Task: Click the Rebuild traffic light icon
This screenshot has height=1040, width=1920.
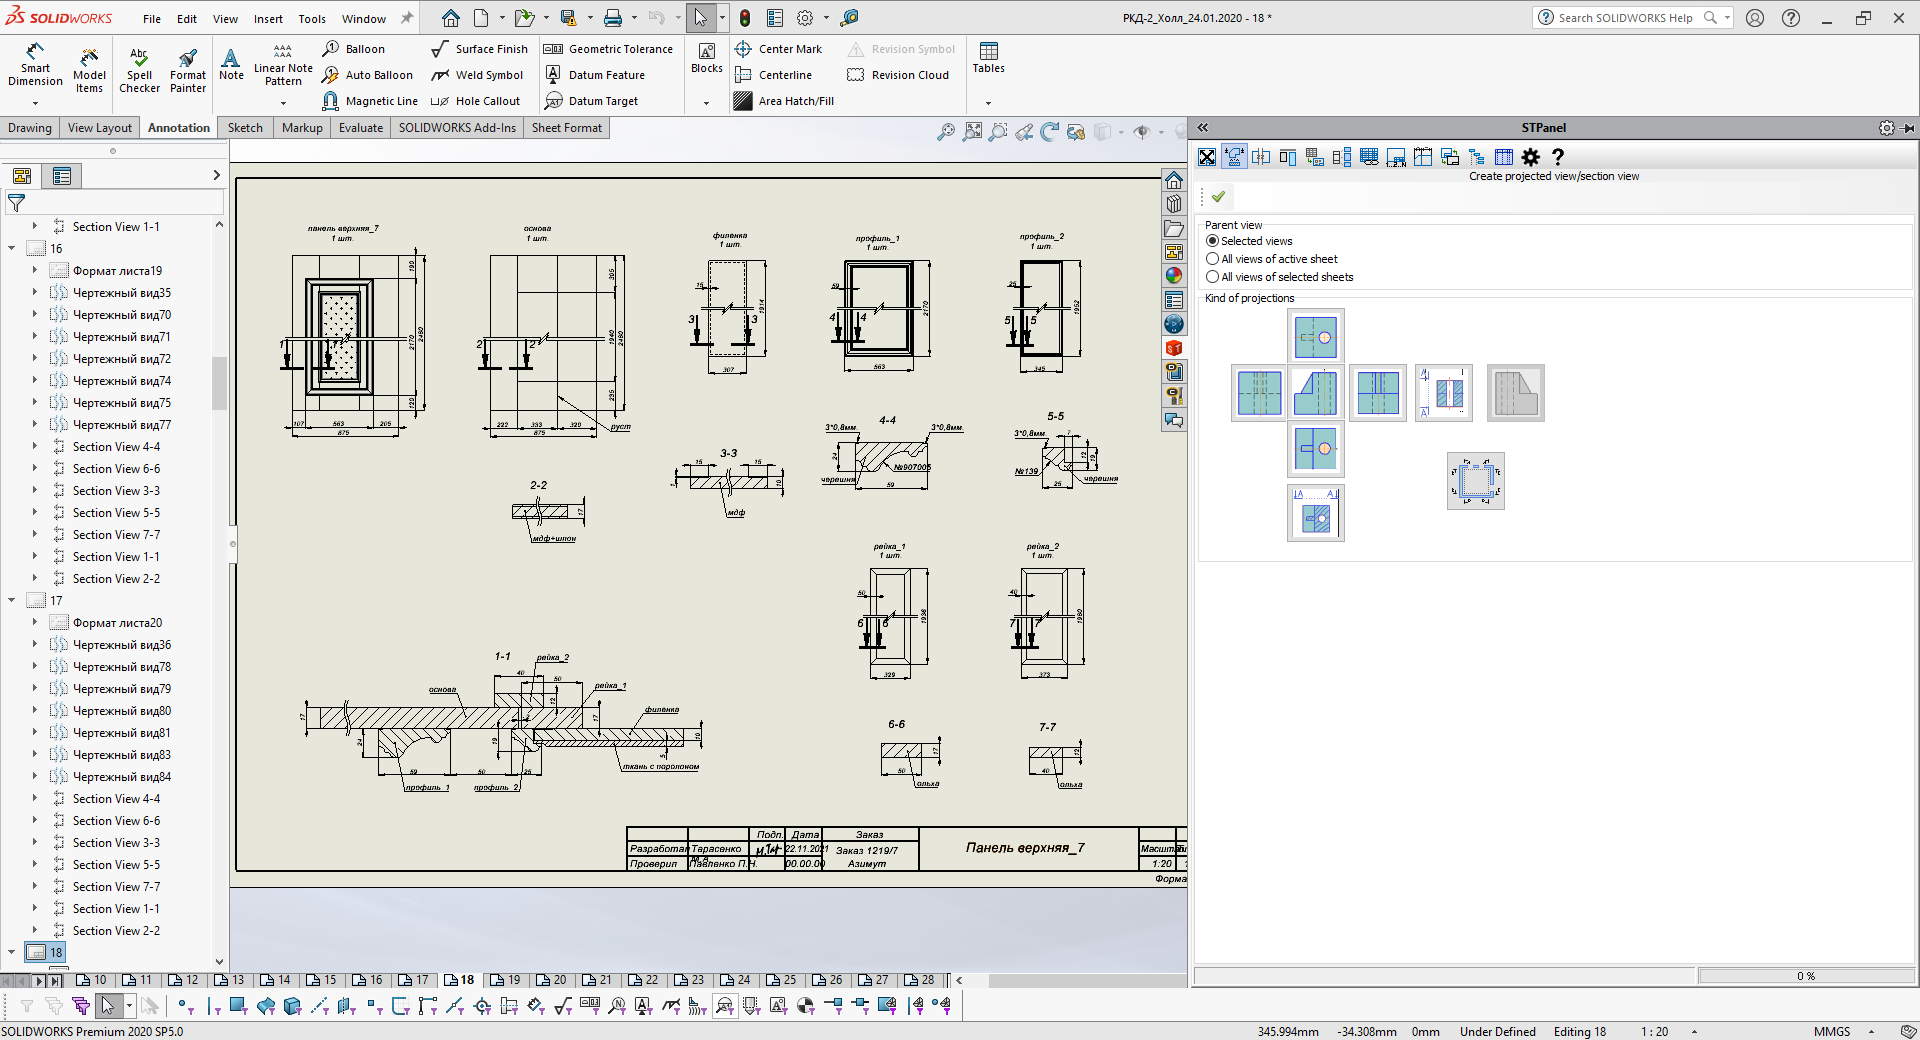Action: 745,18
